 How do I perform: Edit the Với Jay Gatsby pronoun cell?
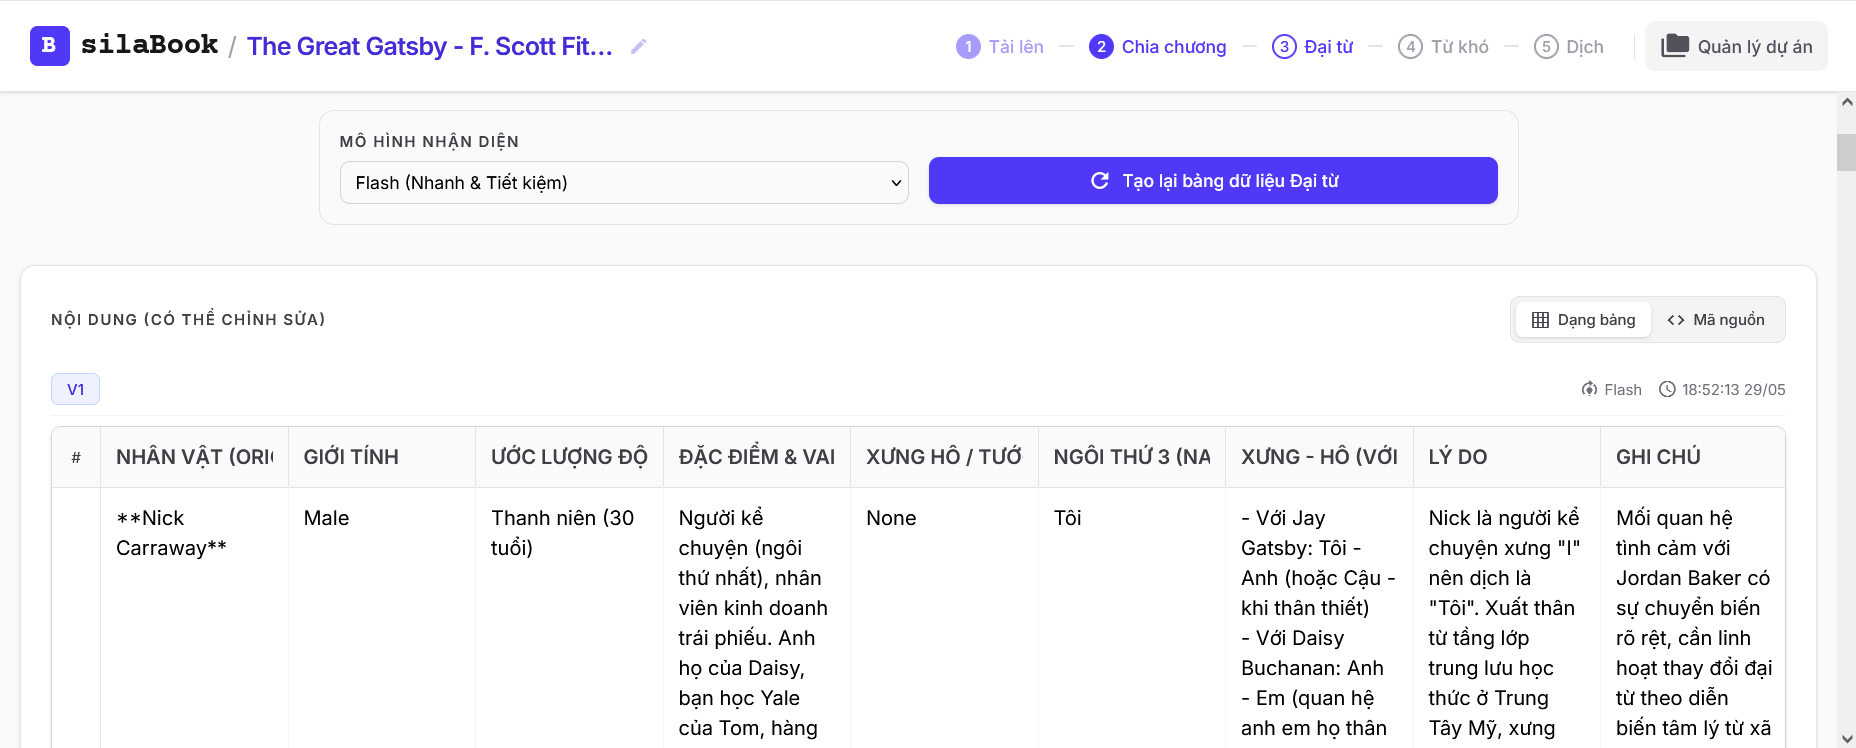[x=1319, y=618]
